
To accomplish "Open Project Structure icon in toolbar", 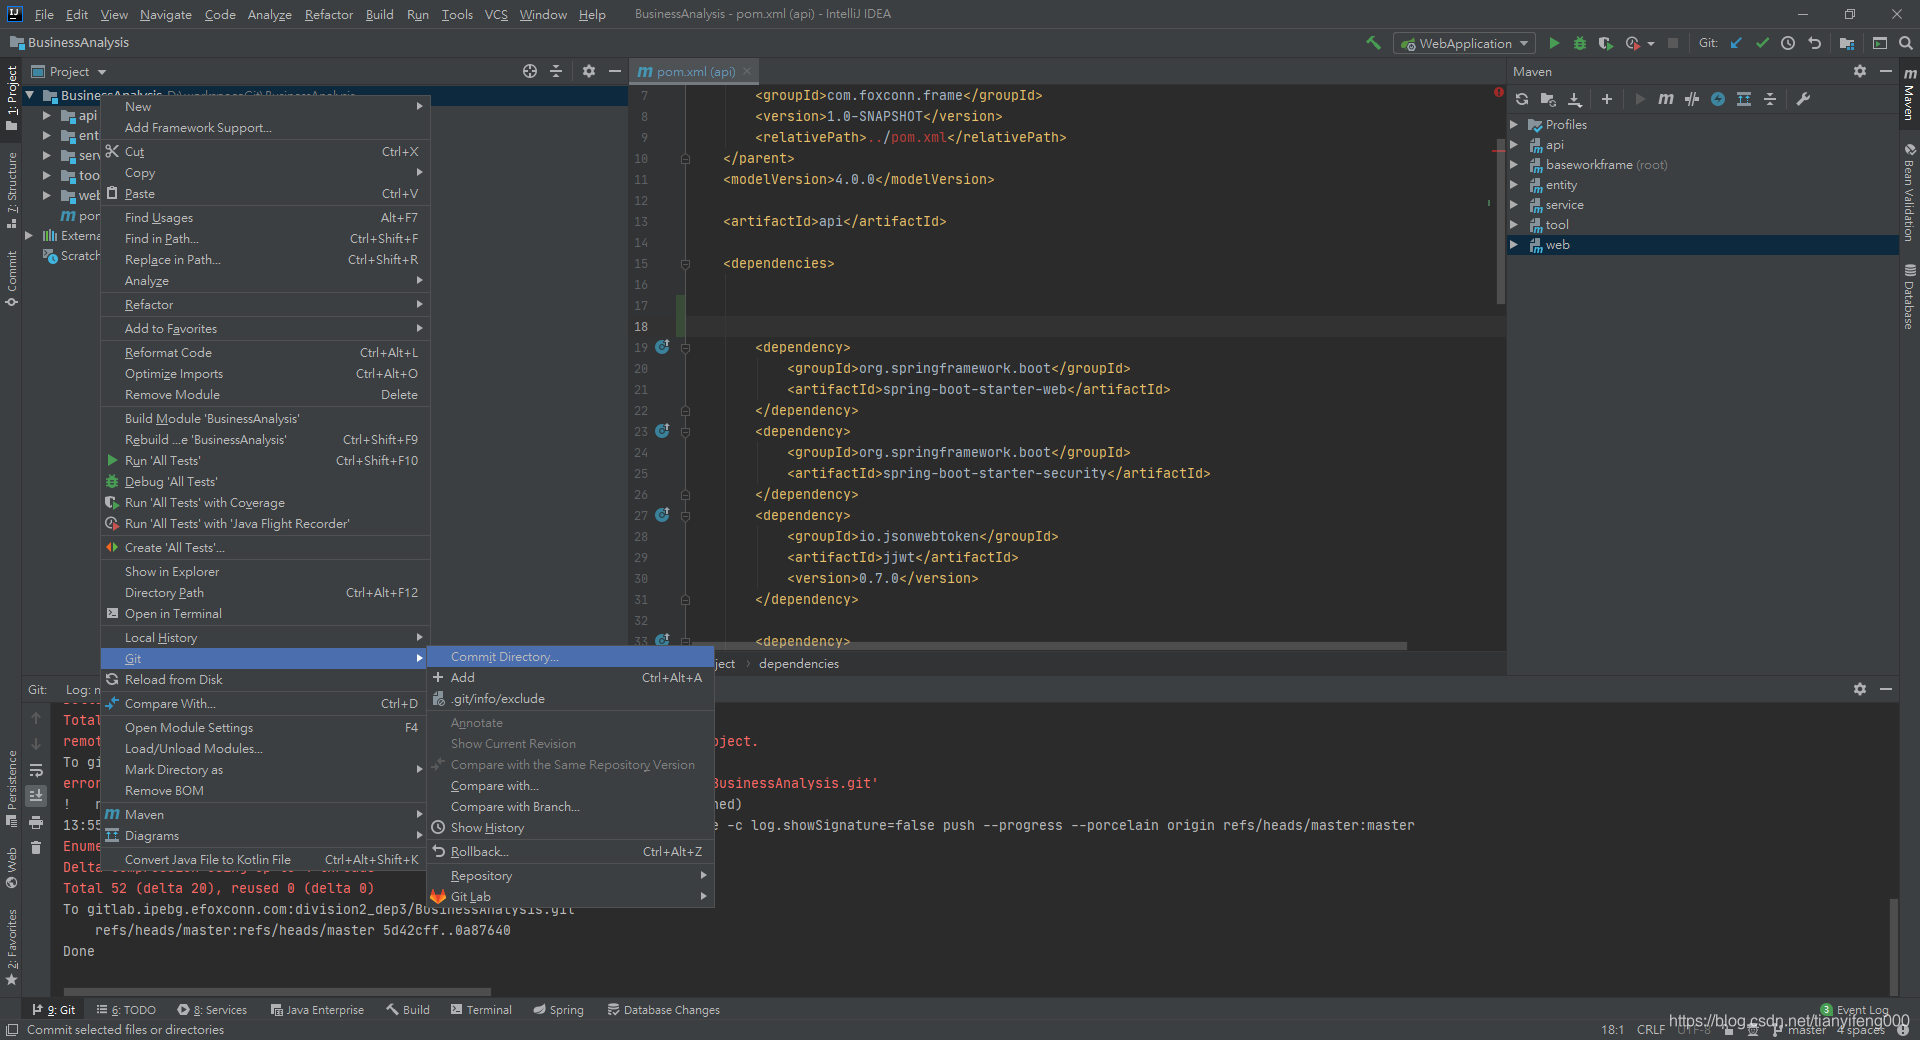I will click(1846, 43).
